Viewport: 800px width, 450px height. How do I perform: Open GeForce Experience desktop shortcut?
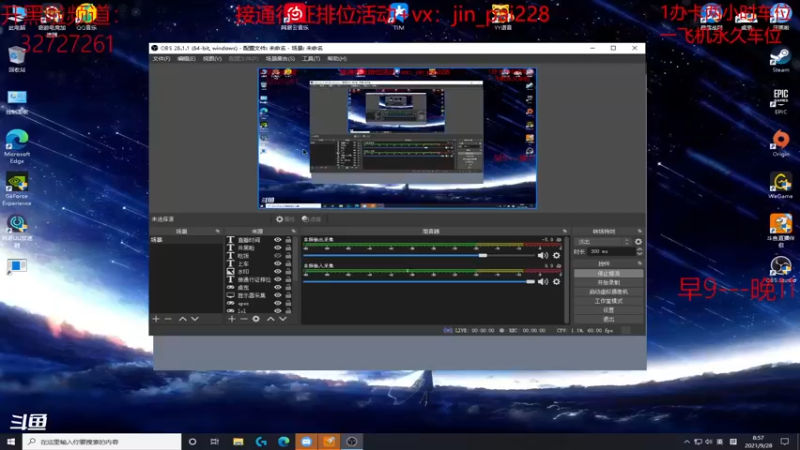[x=17, y=189]
